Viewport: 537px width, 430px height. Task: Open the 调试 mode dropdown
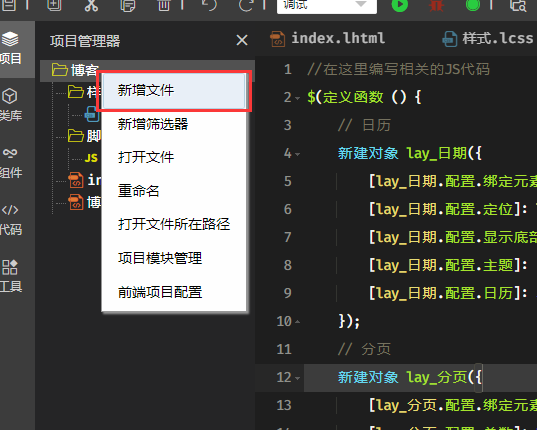click(327, 5)
